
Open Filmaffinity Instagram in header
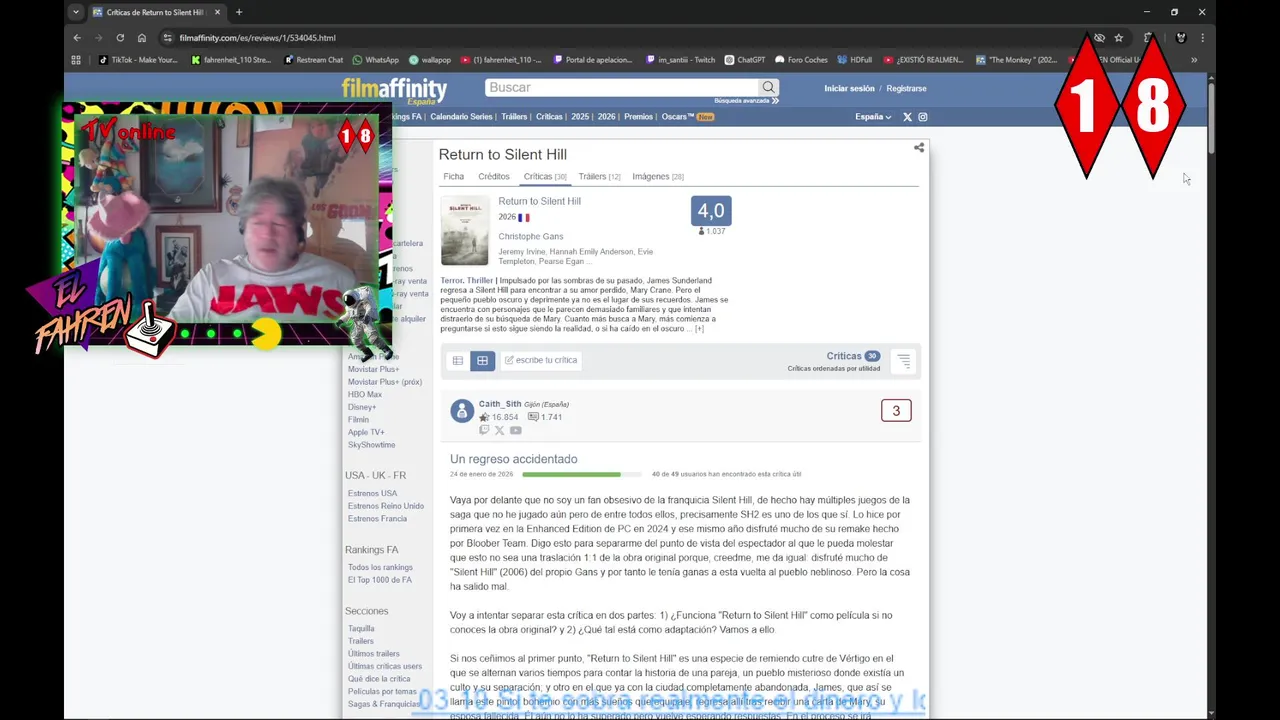(x=923, y=117)
